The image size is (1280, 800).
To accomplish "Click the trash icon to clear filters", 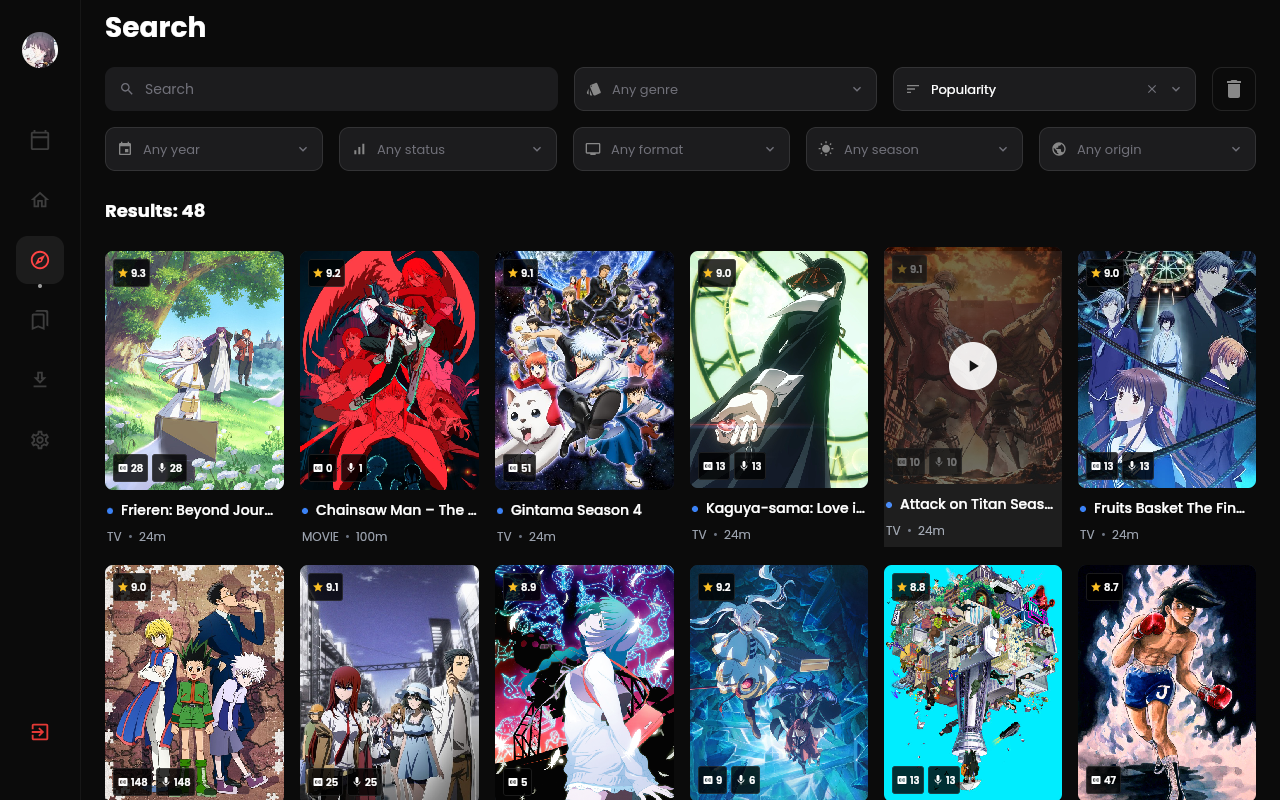I will [1233, 89].
